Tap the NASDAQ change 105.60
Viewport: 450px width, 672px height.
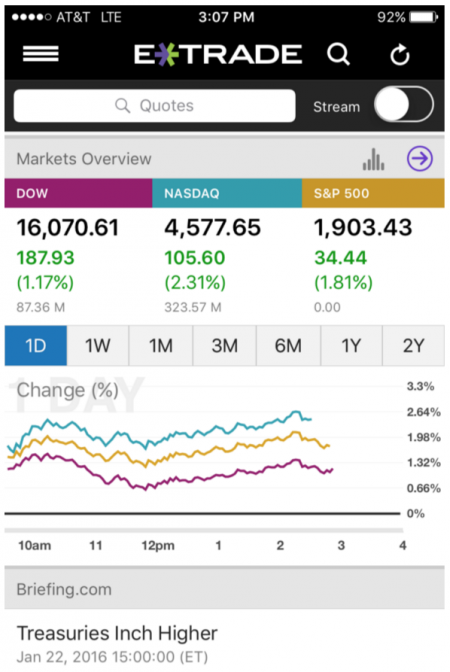coord(195,258)
